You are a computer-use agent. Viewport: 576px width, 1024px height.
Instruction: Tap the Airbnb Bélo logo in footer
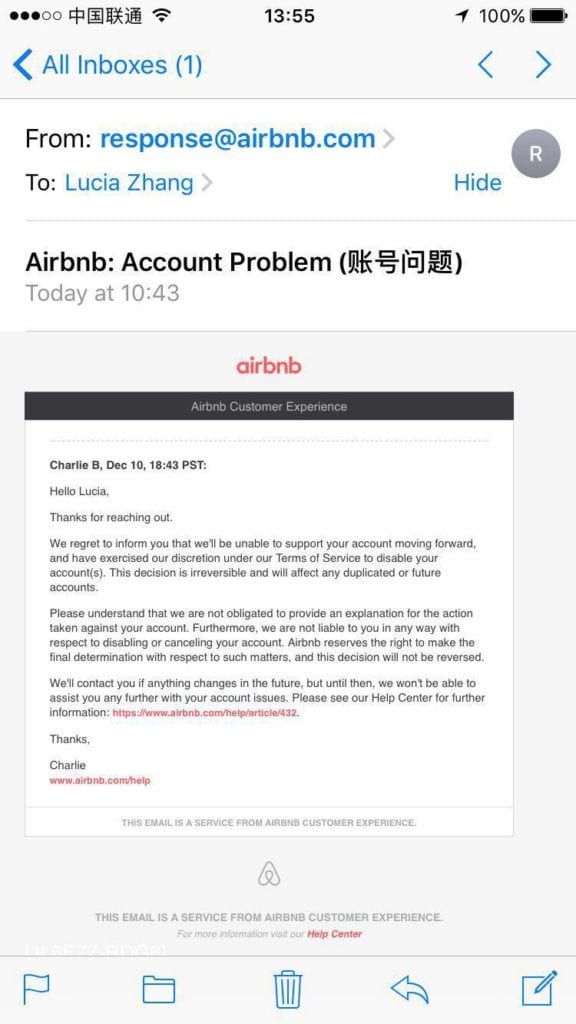pyautogui.click(x=268, y=874)
